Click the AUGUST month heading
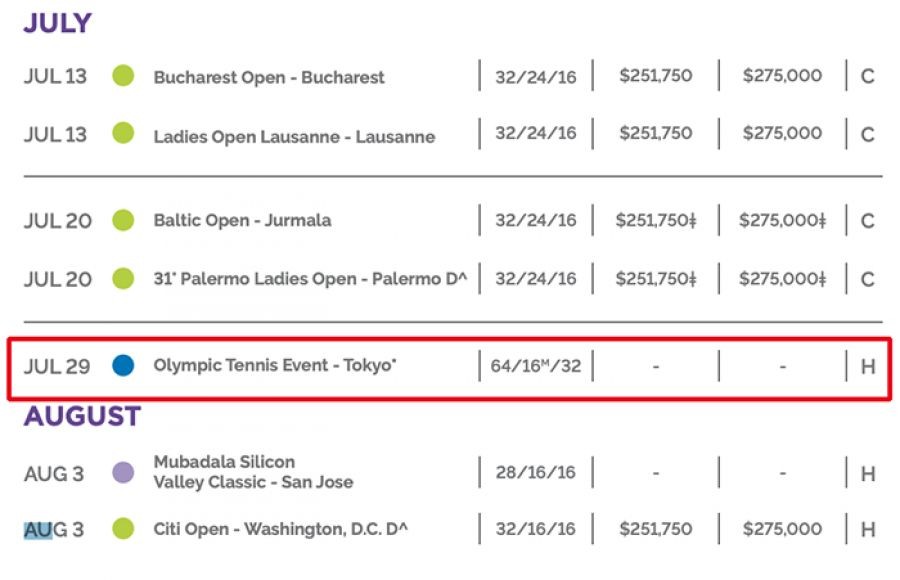The image size is (900, 580). coord(82,417)
